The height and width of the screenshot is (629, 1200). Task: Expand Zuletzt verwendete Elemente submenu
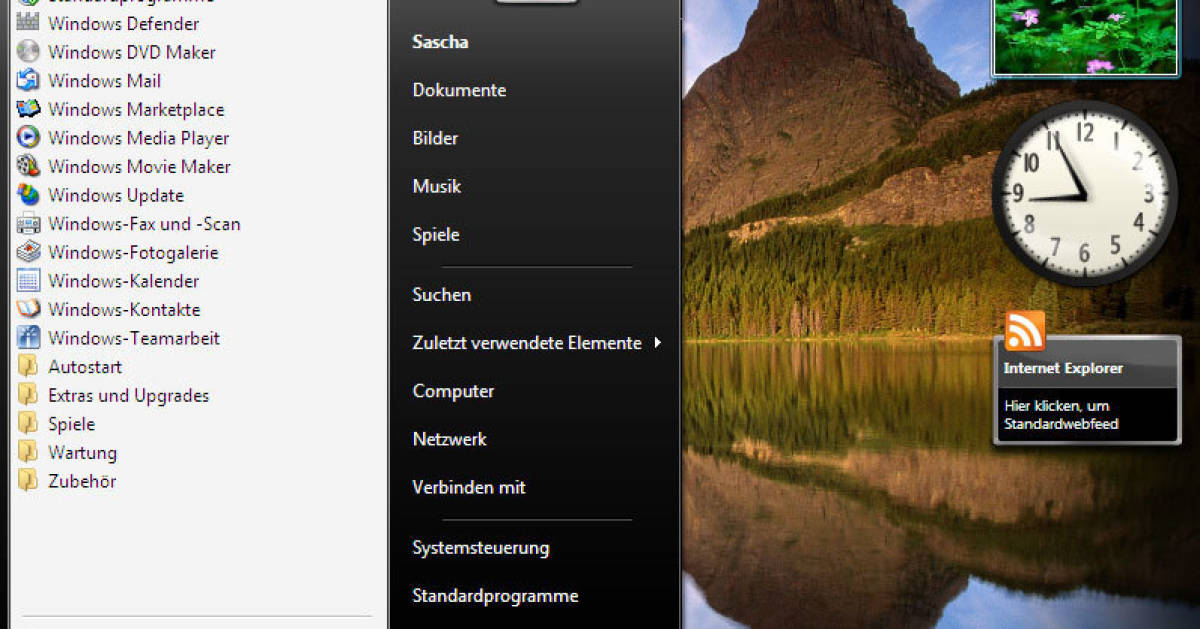point(526,342)
